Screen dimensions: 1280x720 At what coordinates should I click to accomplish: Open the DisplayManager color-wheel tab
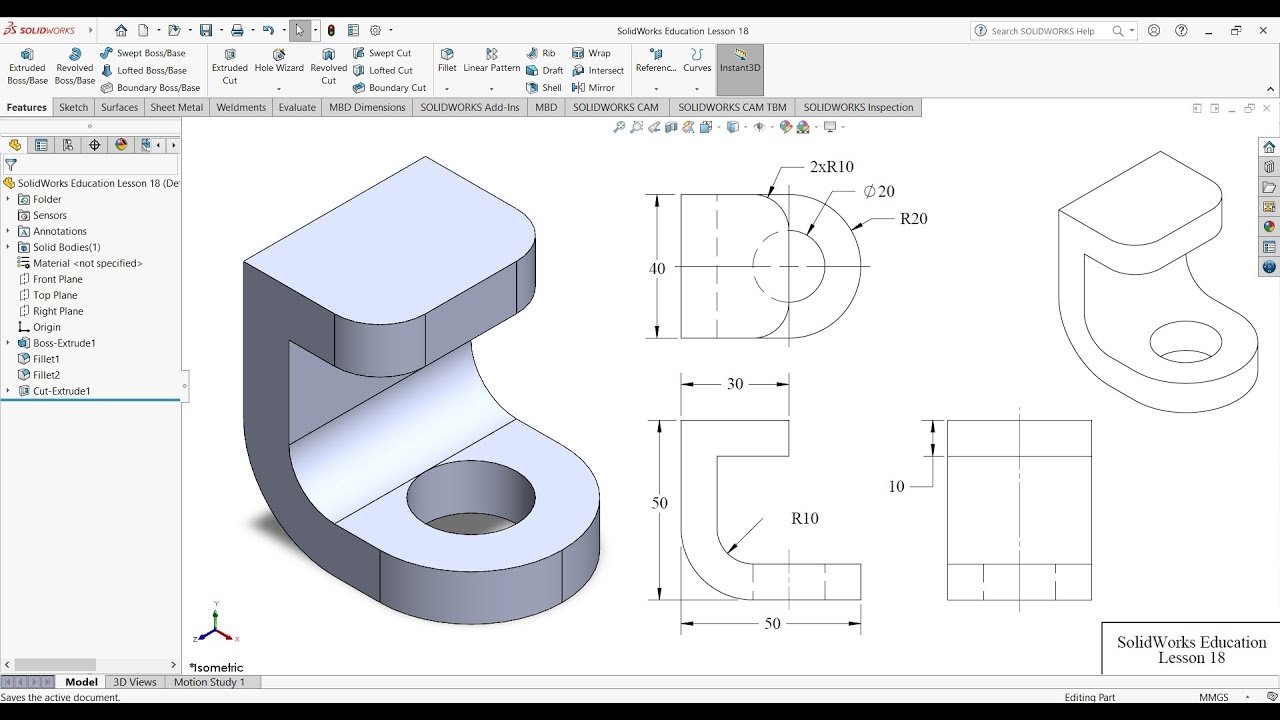pos(122,145)
